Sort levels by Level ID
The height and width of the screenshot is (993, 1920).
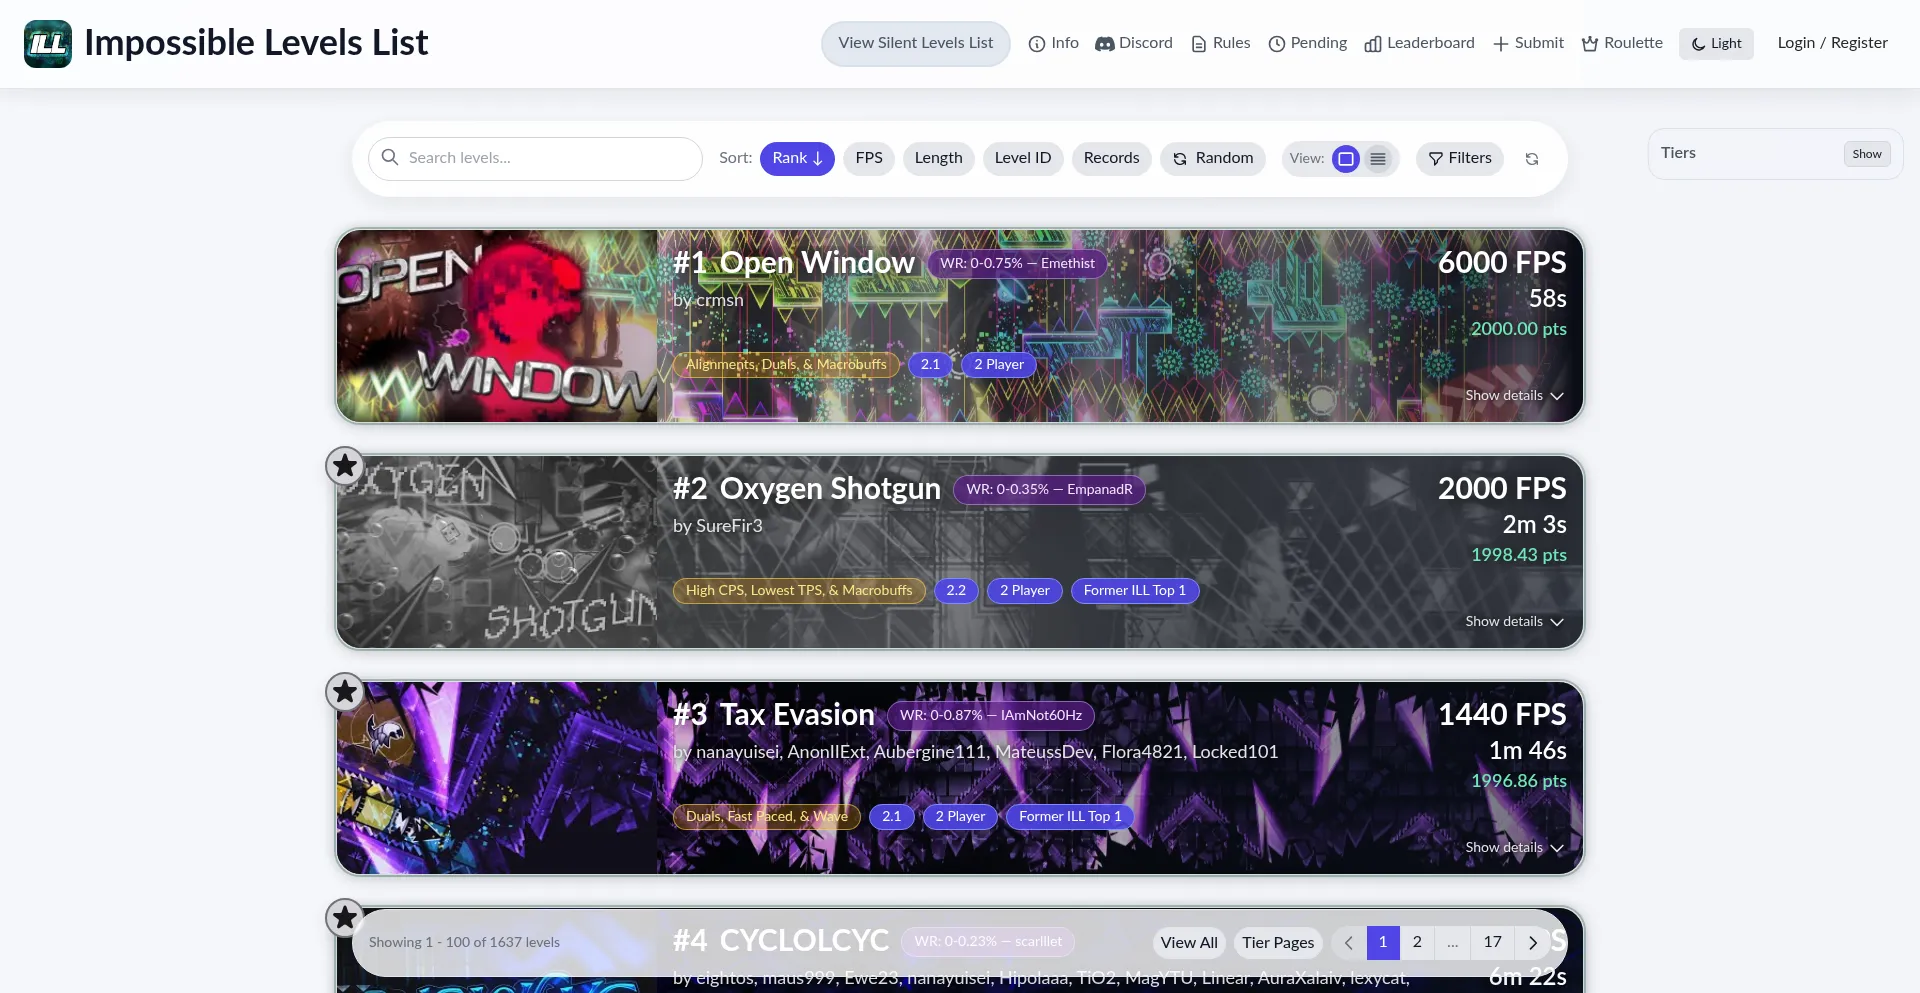[x=1023, y=158]
